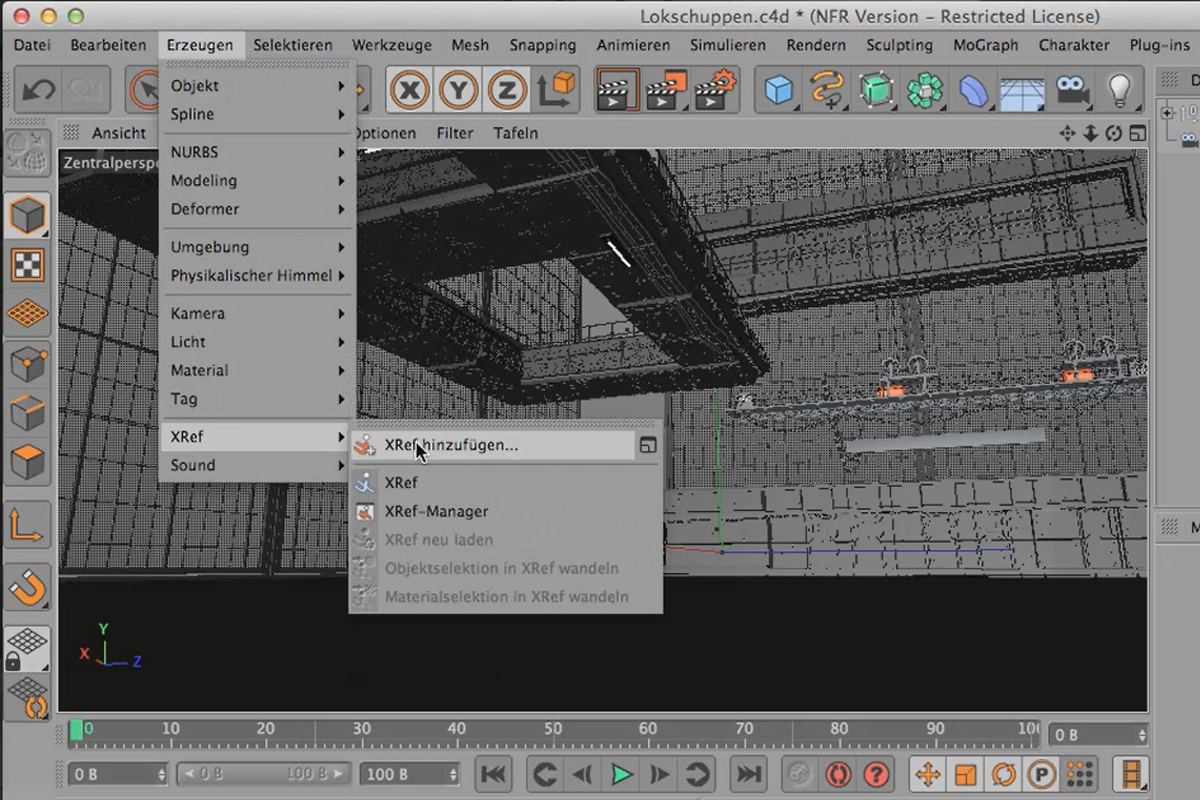1200x800 pixels.
Task: Enable the Snap magnet icon
Action: pos(27,588)
